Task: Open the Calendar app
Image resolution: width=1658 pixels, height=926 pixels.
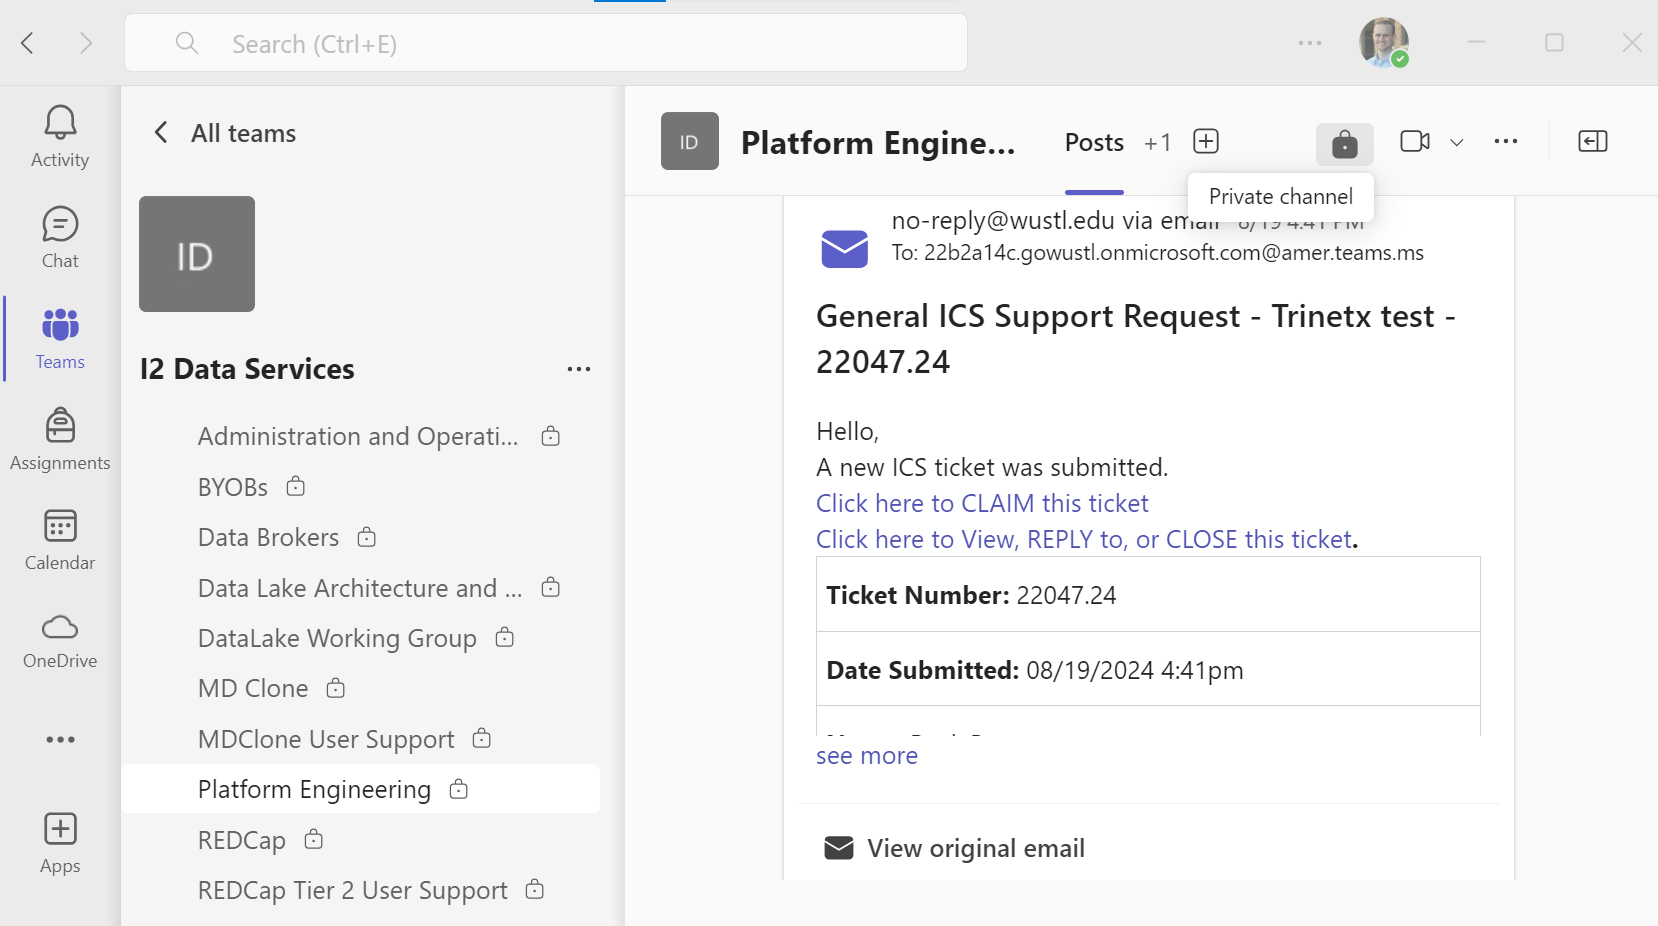Action: 60,540
